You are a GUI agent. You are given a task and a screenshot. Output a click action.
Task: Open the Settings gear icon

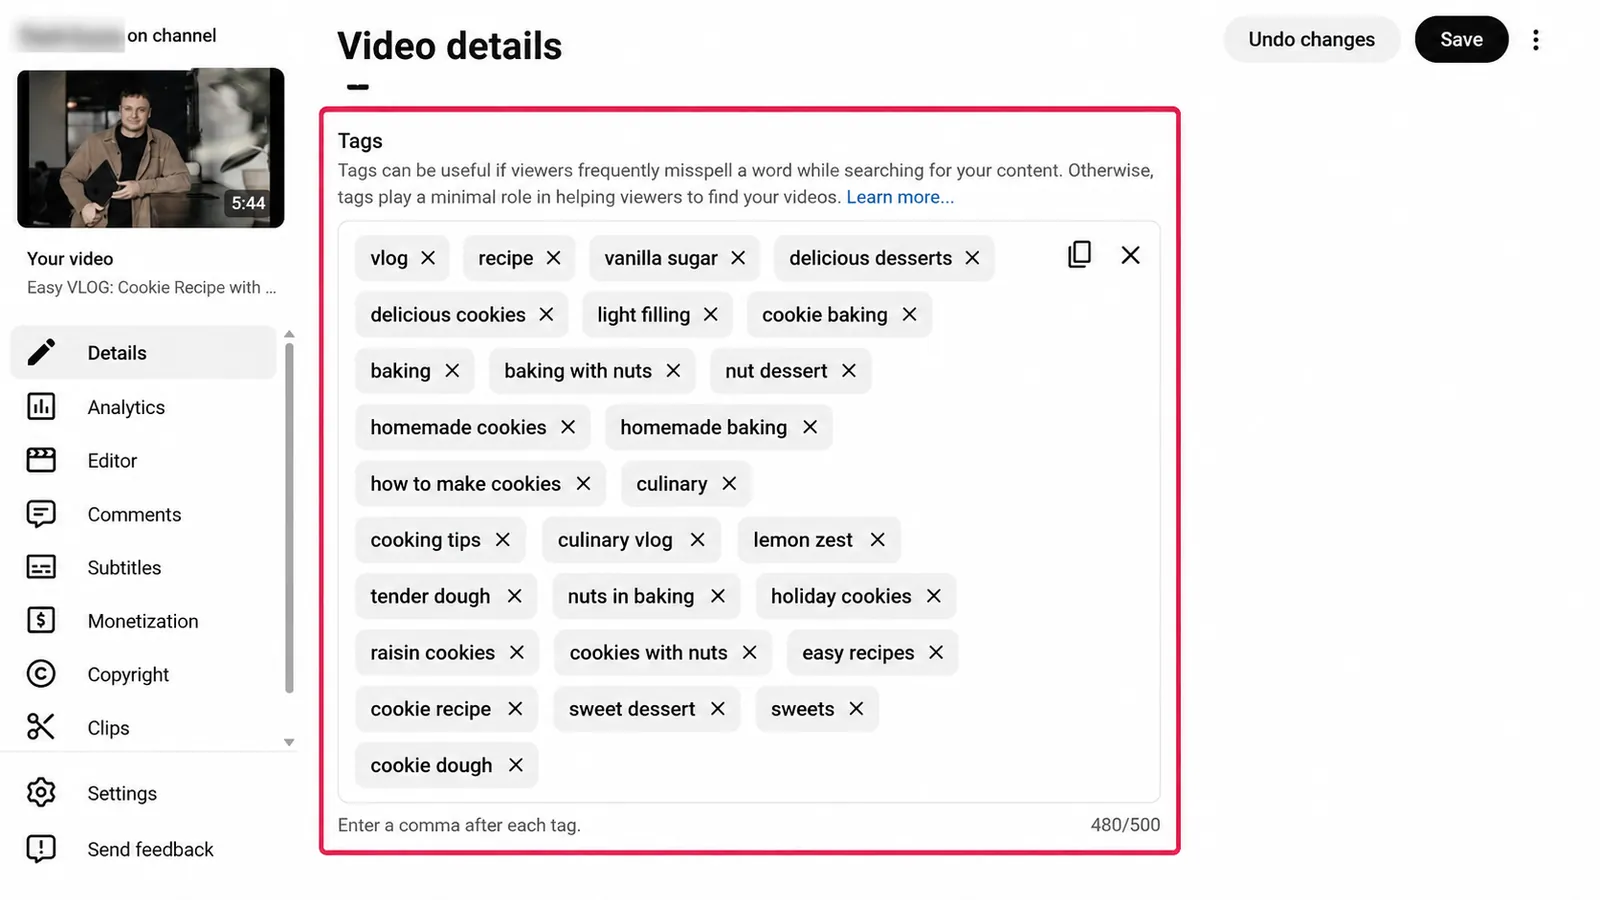pyautogui.click(x=41, y=793)
